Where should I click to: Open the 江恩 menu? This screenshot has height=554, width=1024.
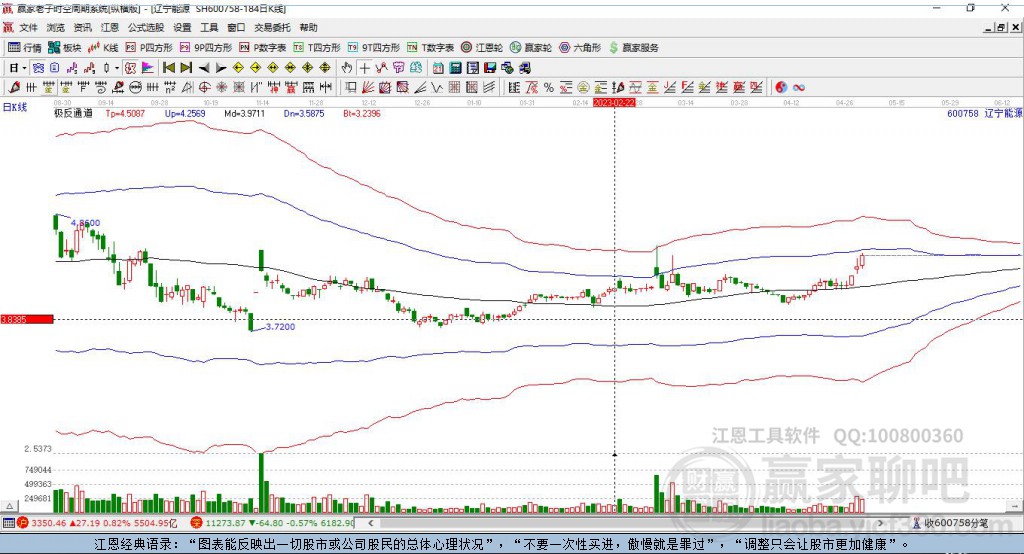point(110,27)
